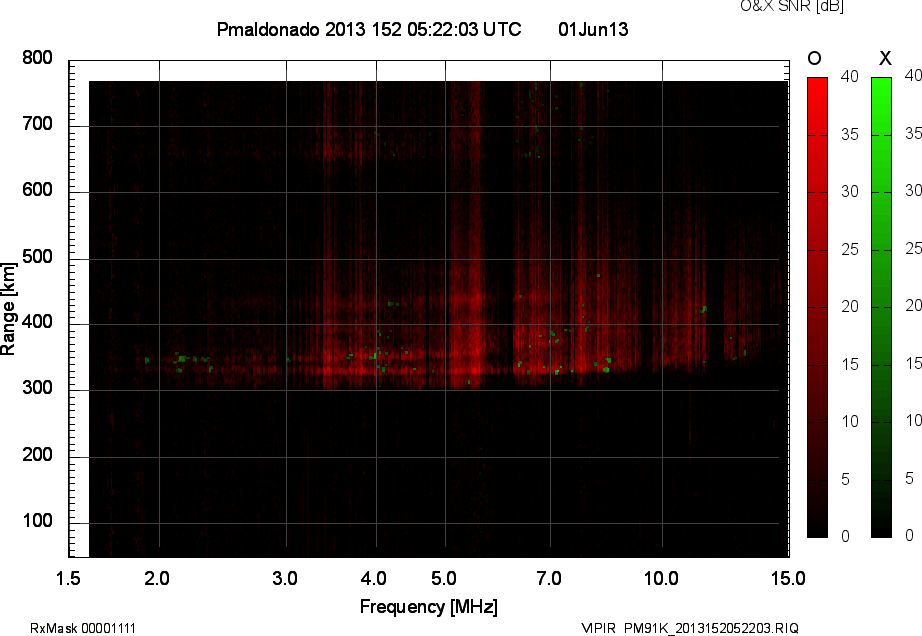Click the 800 tick on the range axis
922x636 pixels.
[x=37, y=59]
